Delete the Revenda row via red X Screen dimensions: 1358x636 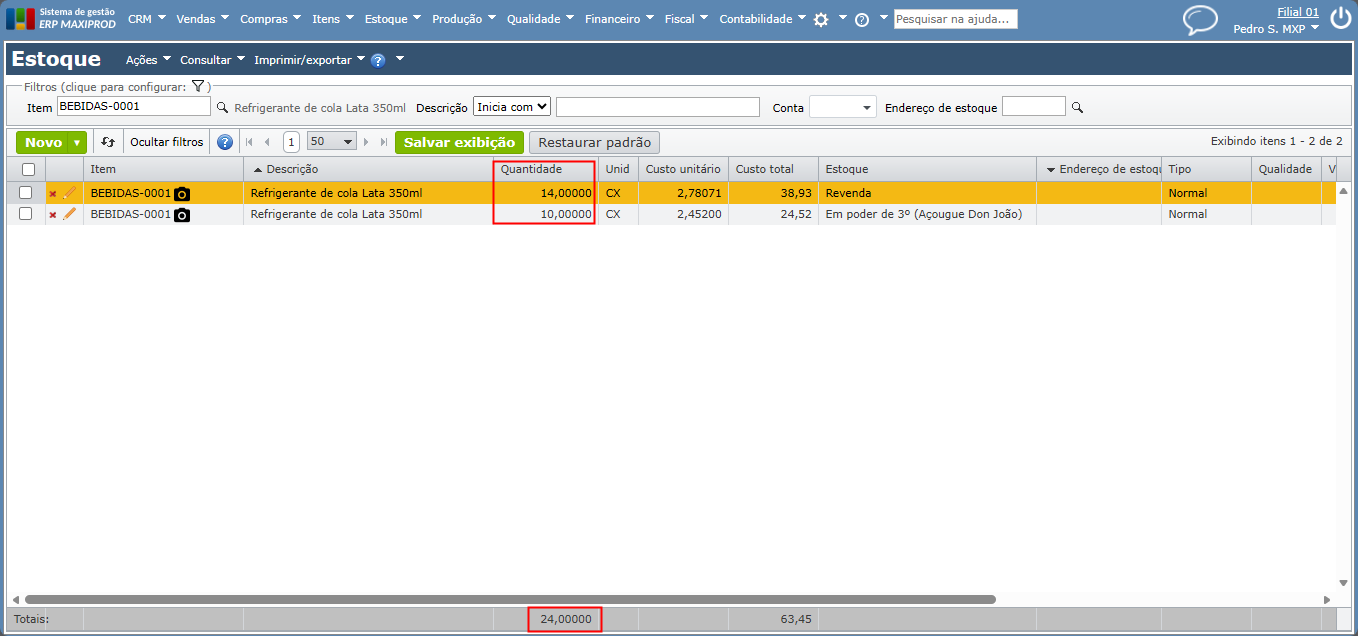[x=53, y=194]
